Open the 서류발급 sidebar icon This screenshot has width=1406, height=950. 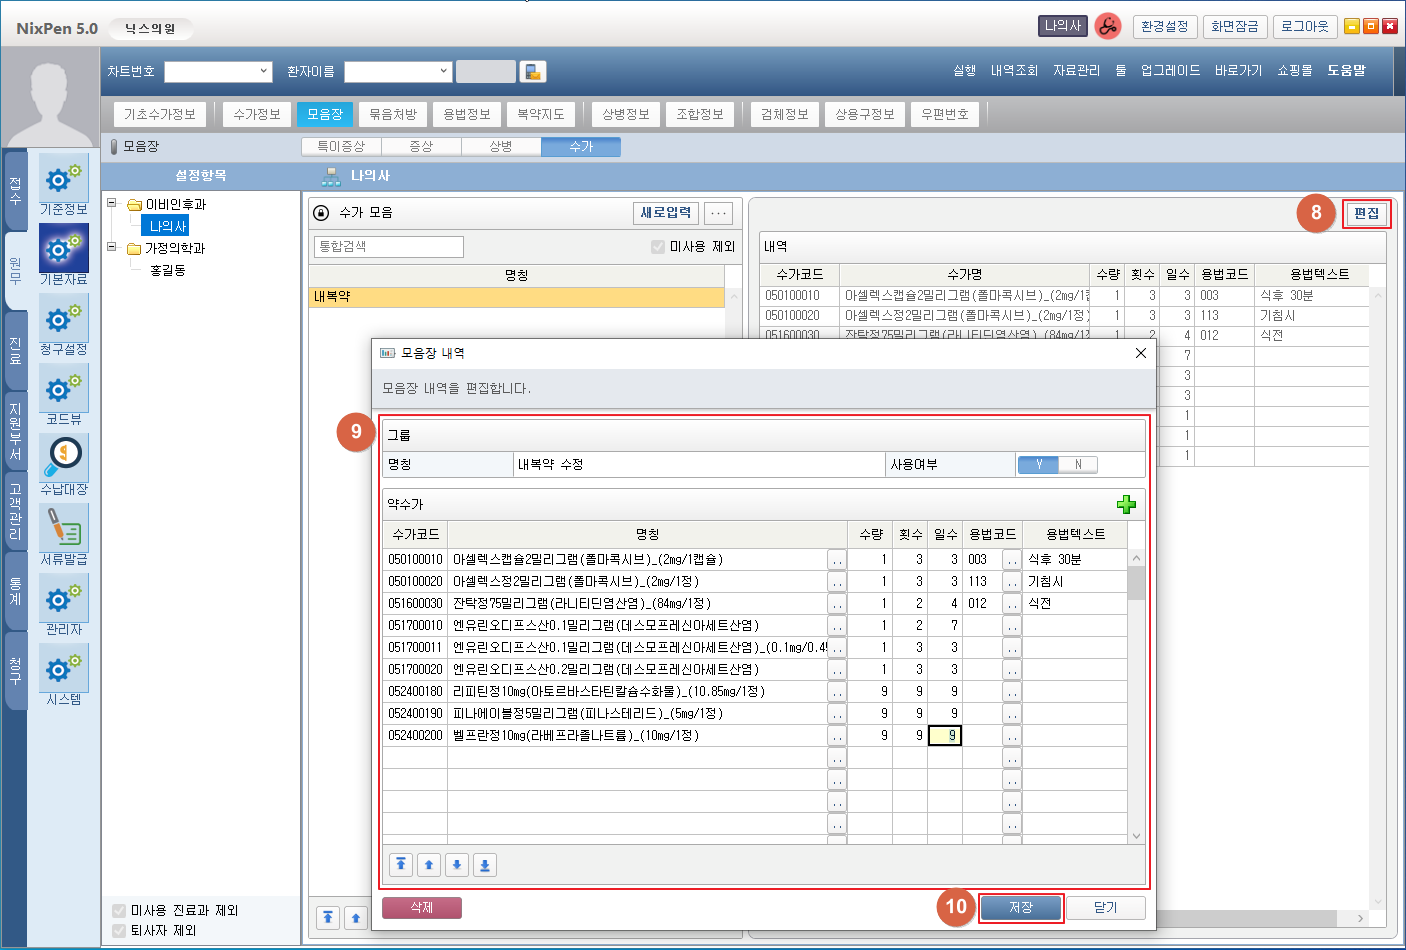tap(64, 533)
